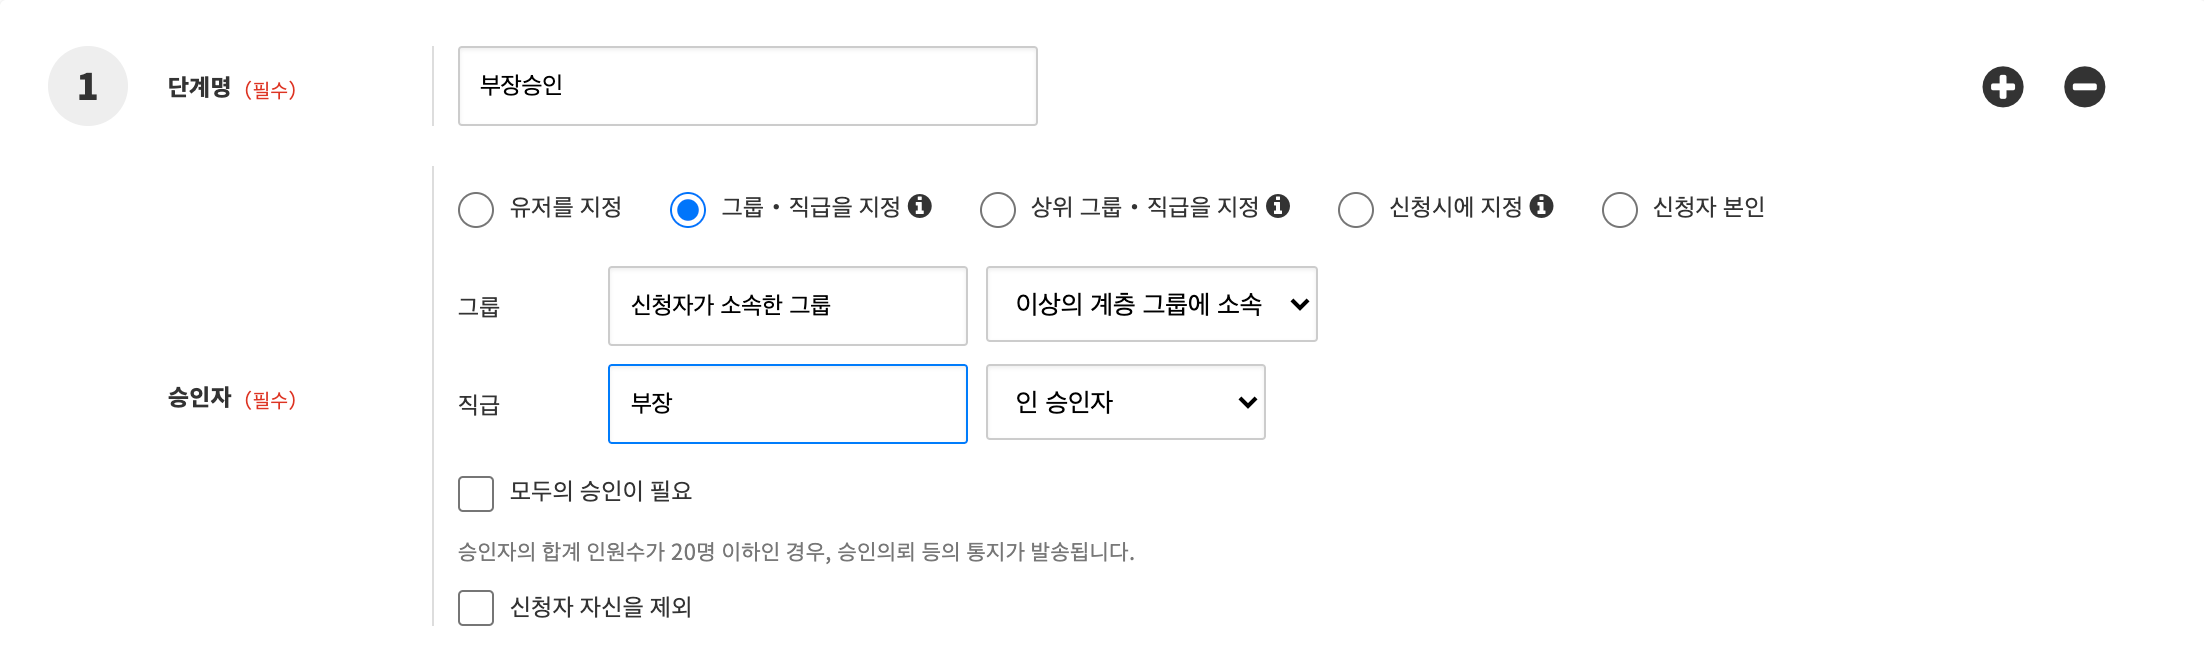Screen dimensions: 2204x662
Task: Choose 상위 그룹・직급을 지정 radio button
Action: 998,210
